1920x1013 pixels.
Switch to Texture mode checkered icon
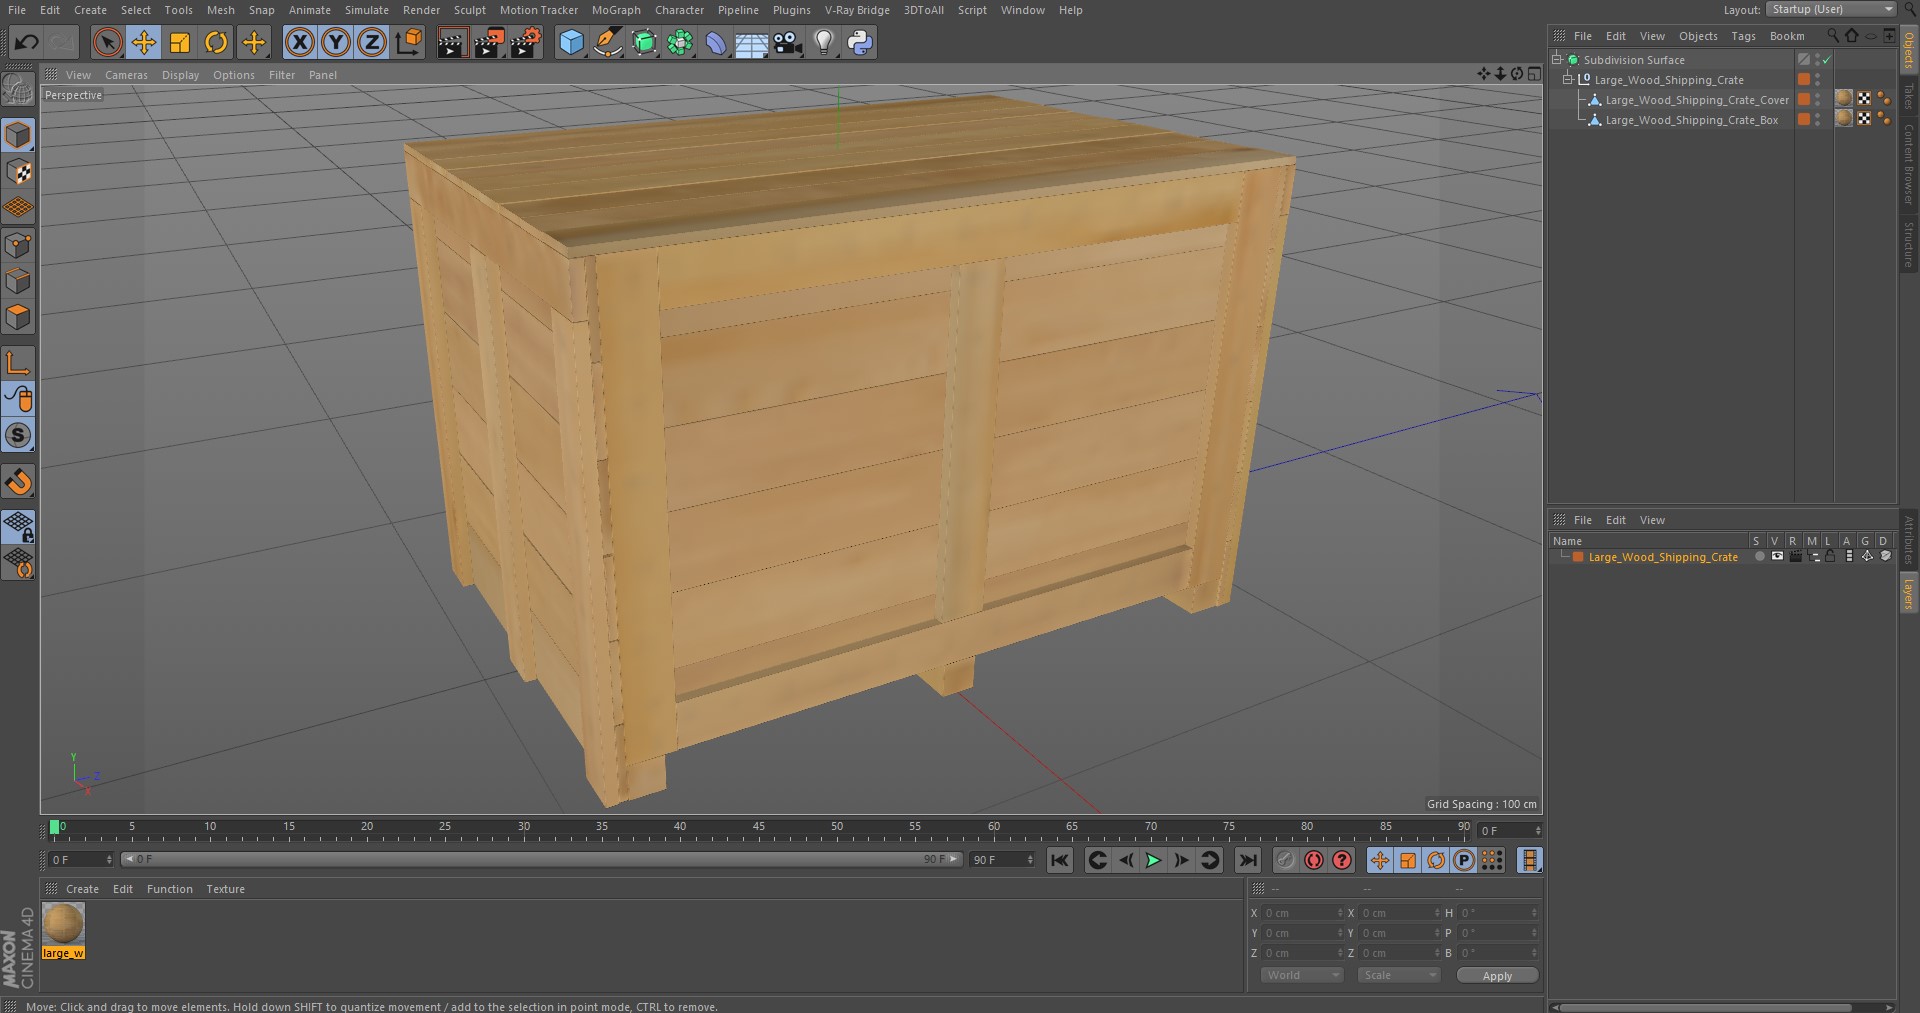[x=18, y=172]
